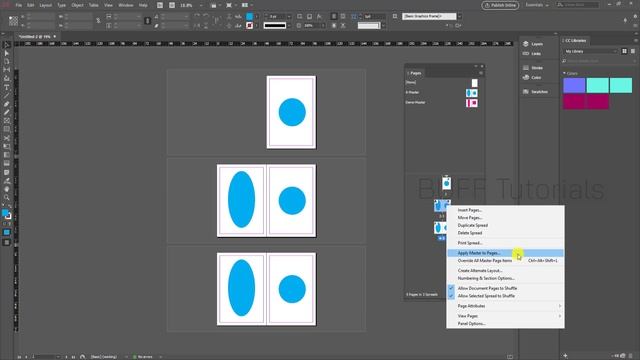
Task: Click the Pages panel tab
Action: click(415, 73)
